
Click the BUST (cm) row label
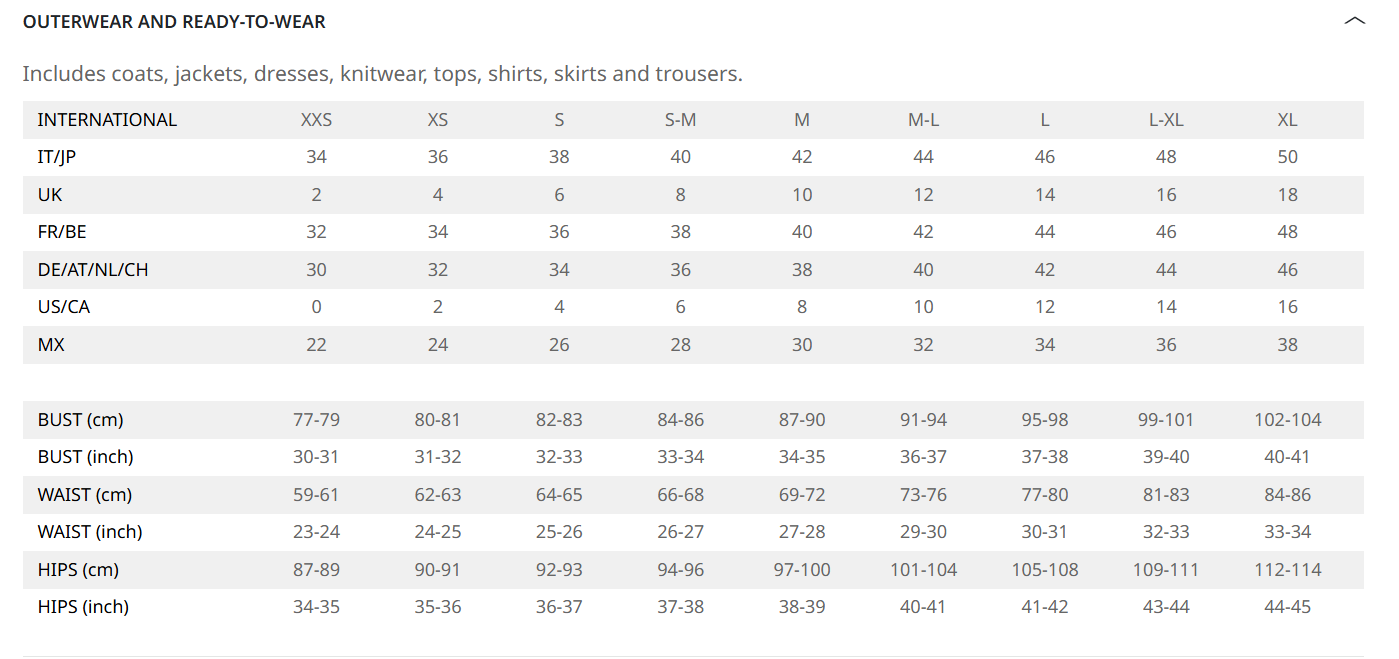tap(81, 420)
